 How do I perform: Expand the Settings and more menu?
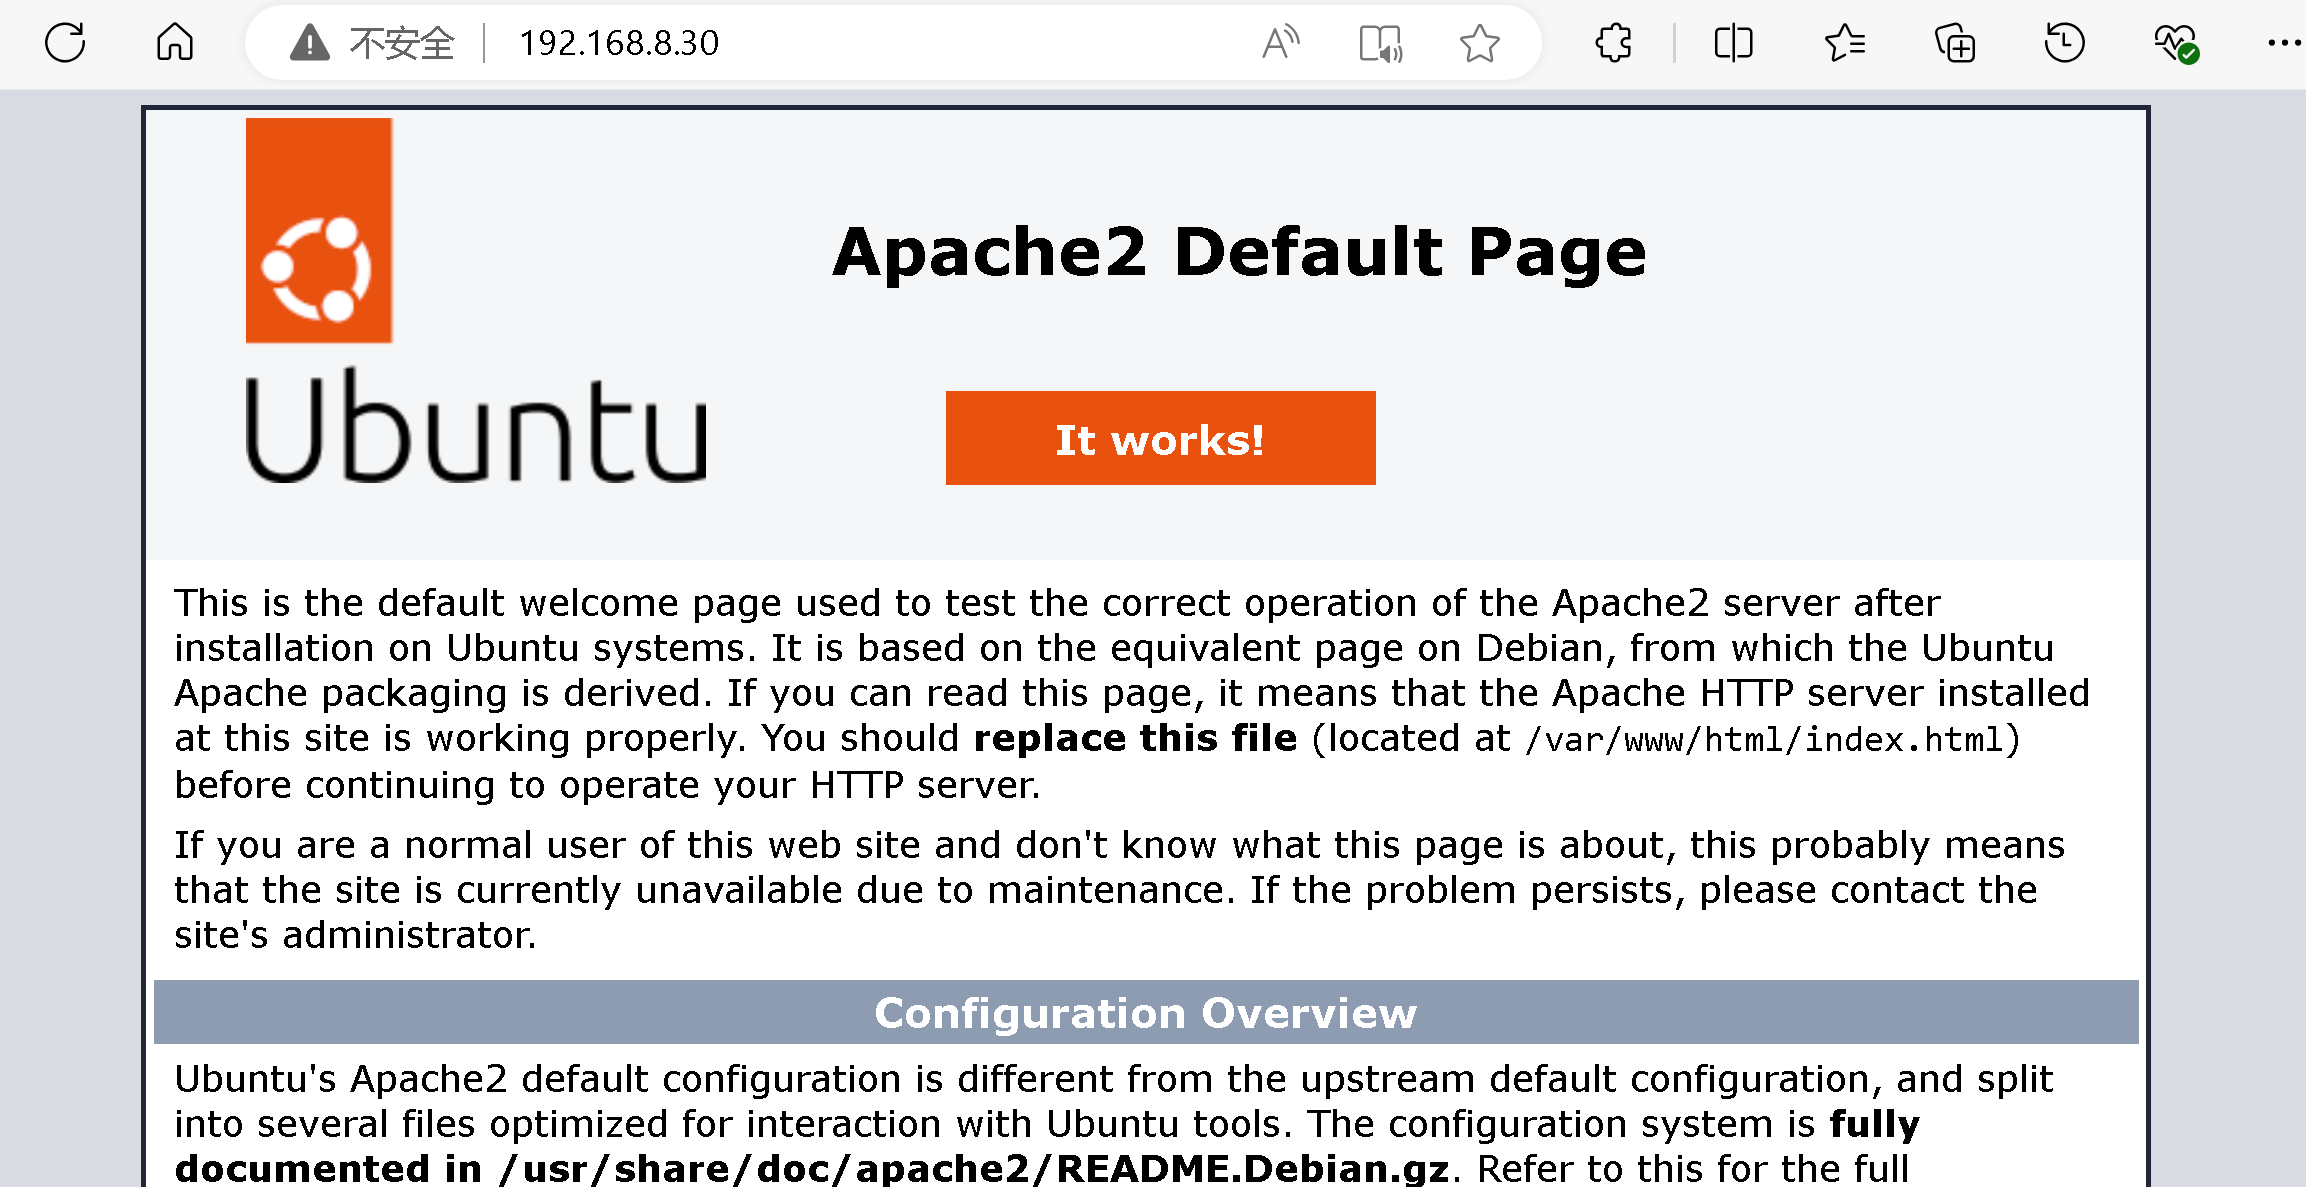[x=2284, y=43]
